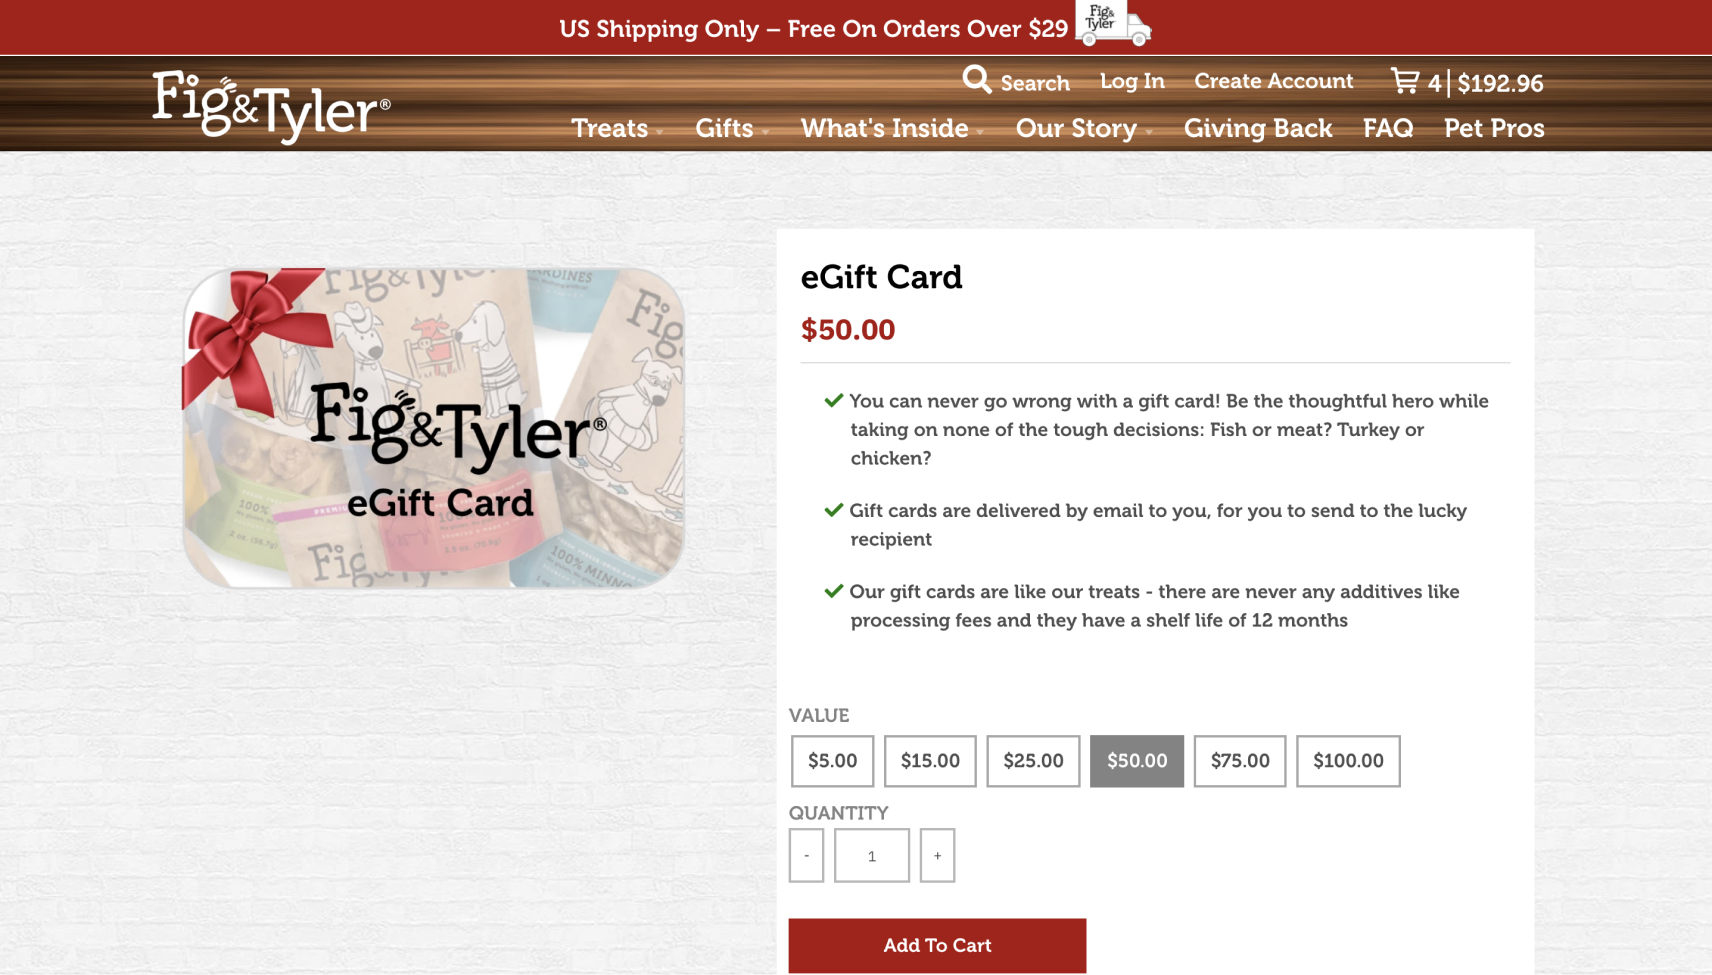The image size is (1712, 975).
Task: Click the Create Account link
Action: pyautogui.click(x=1273, y=81)
